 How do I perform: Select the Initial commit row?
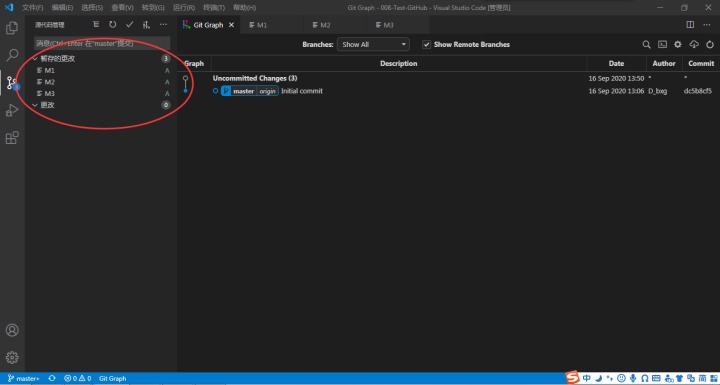(x=448, y=91)
